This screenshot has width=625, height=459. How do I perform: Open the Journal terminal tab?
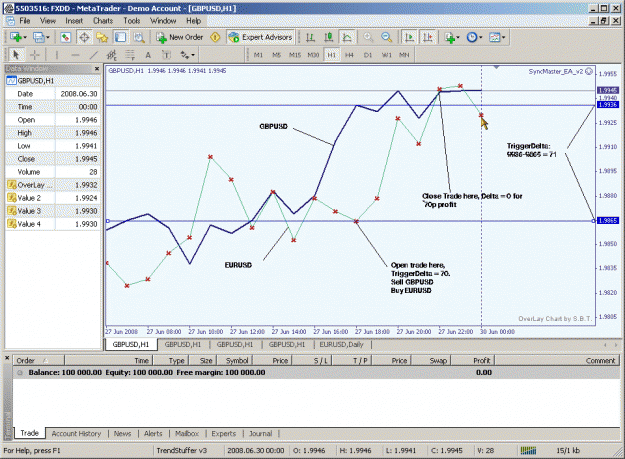coord(260,434)
